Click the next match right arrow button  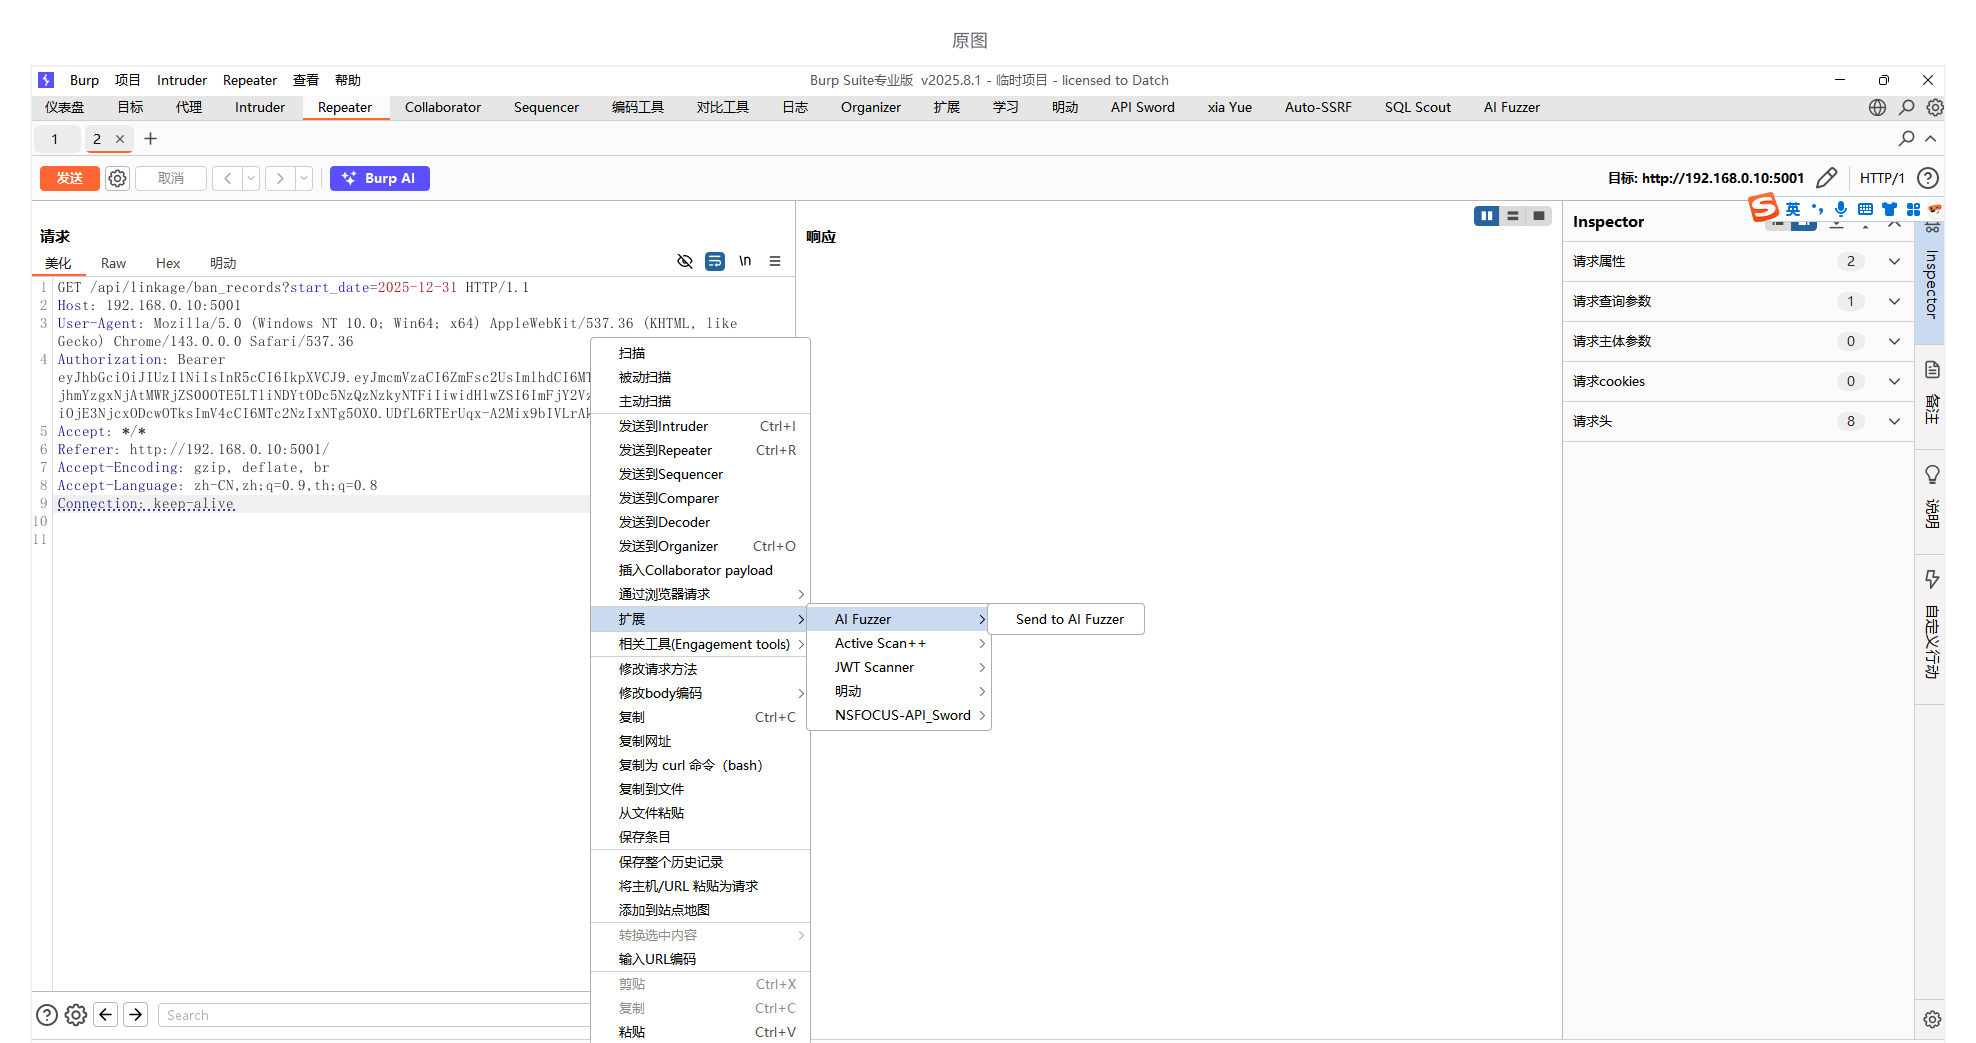coord(136,1015)
